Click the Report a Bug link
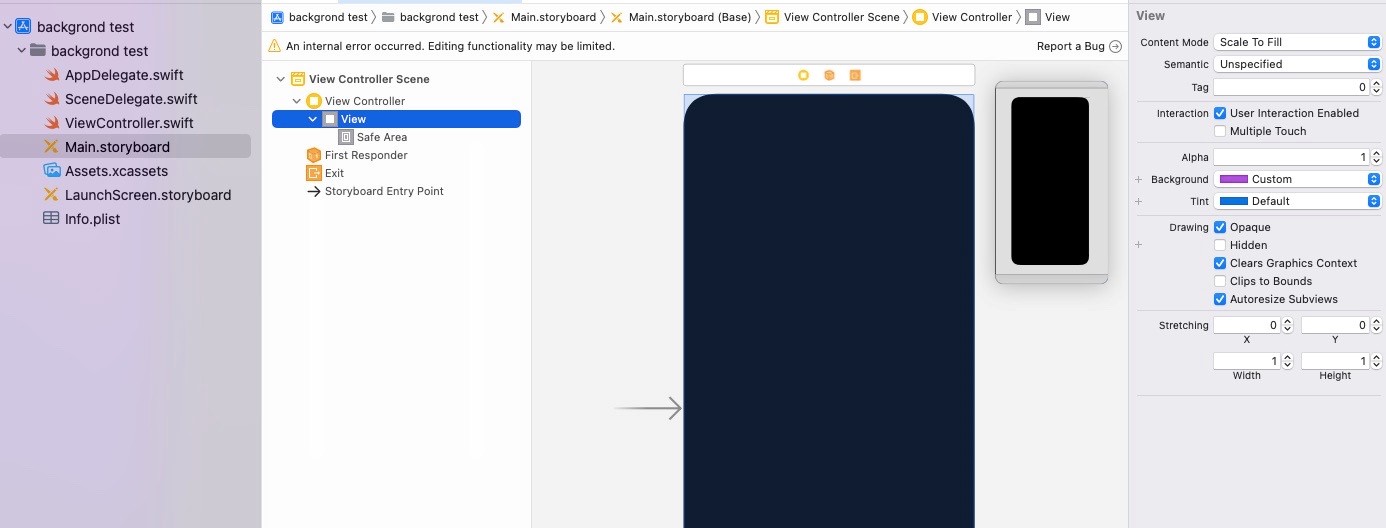1386x528 pixels. point(1070,46)
